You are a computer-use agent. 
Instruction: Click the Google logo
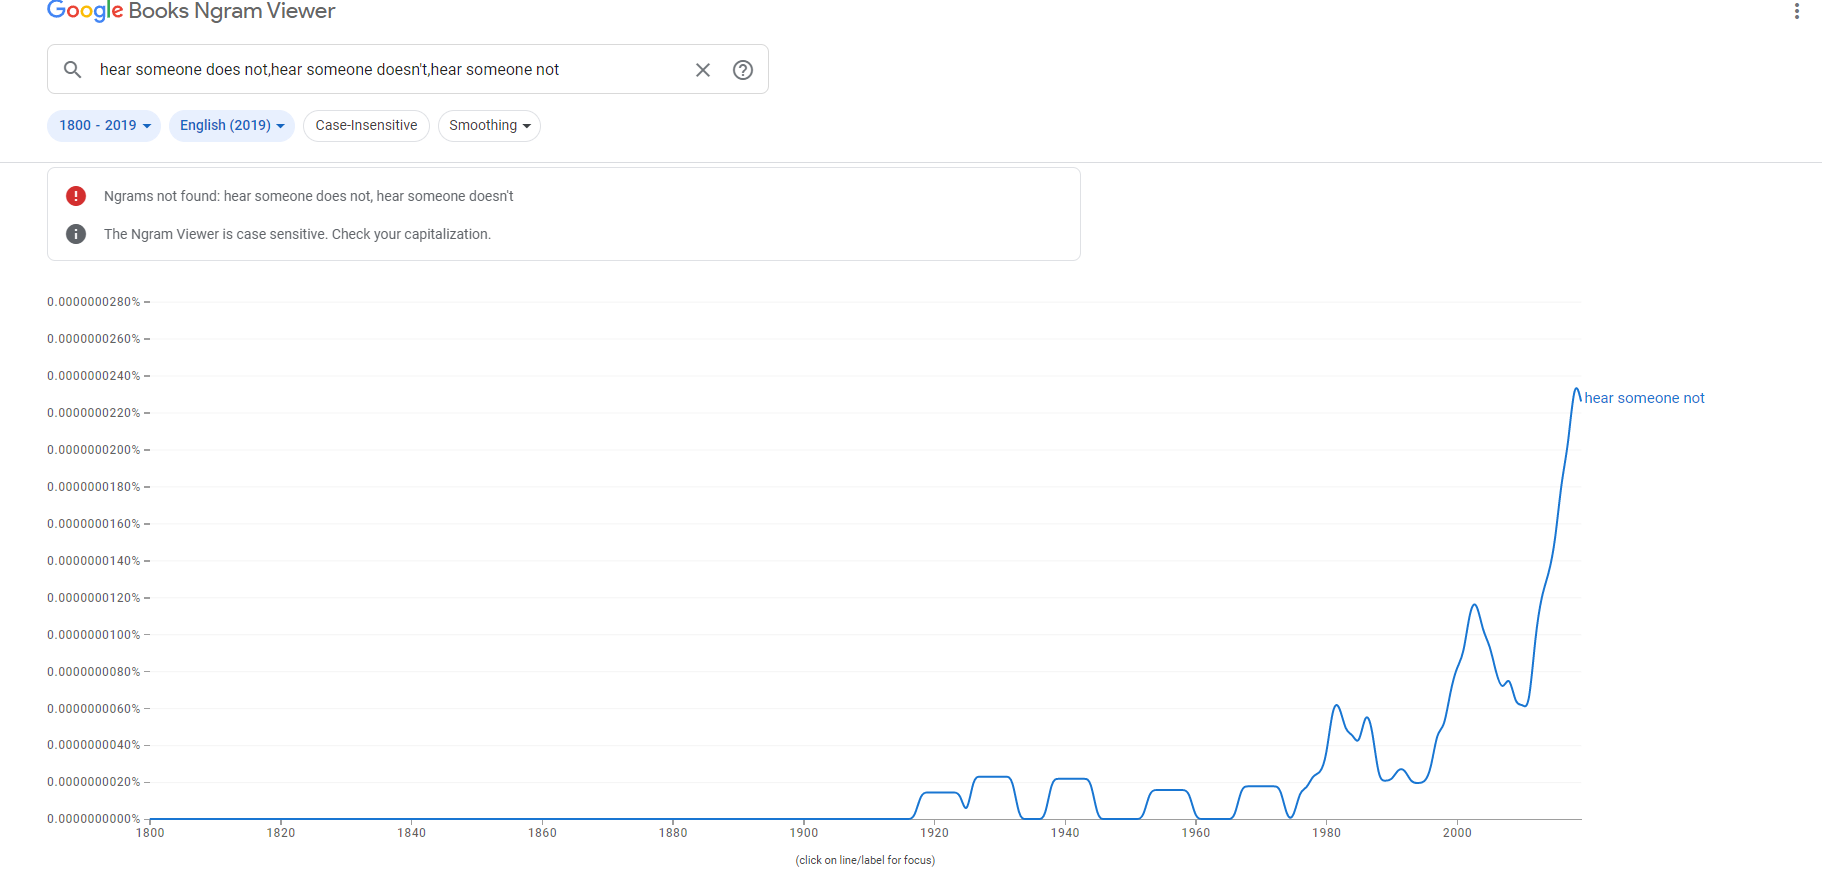coord(85,11)
